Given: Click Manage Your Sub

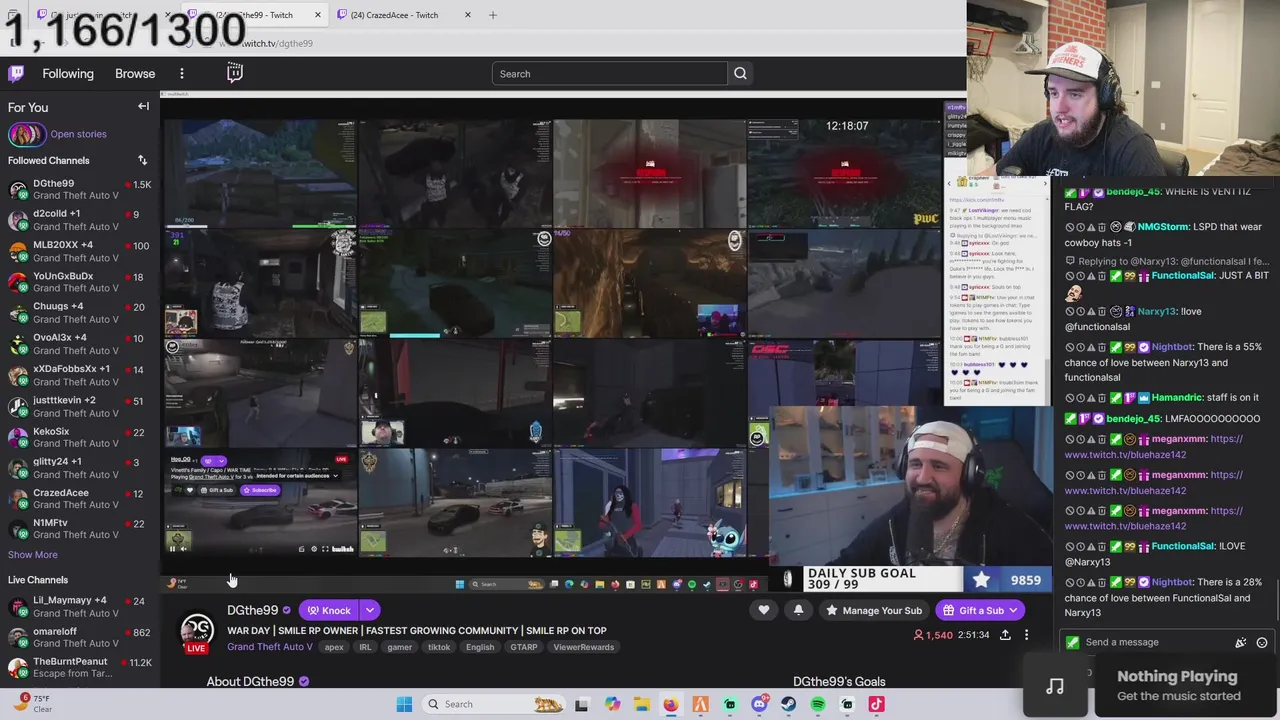Looking at the screenshot, I should click(x=872, y=610).
